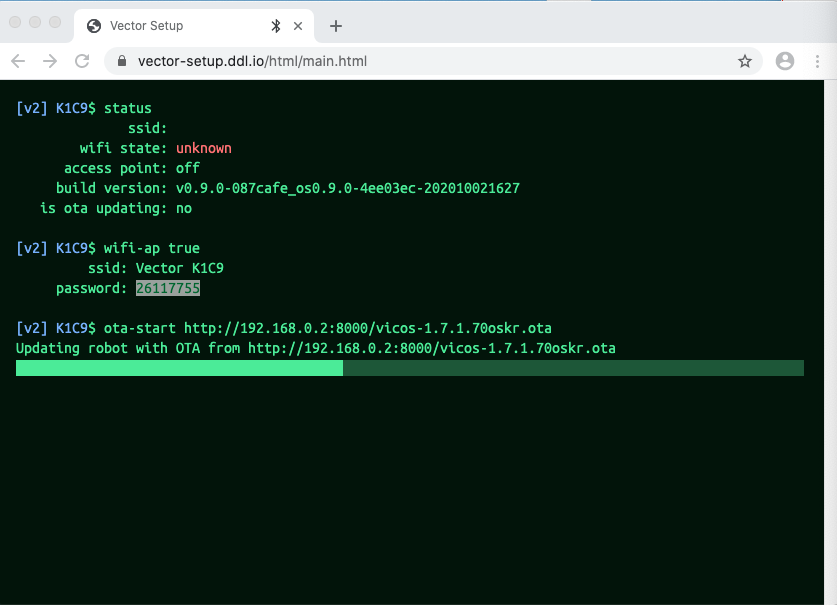The width and height of the screenshot is (837, 605).
Task: Open site info via the lock icon
Action: [122, 61]
